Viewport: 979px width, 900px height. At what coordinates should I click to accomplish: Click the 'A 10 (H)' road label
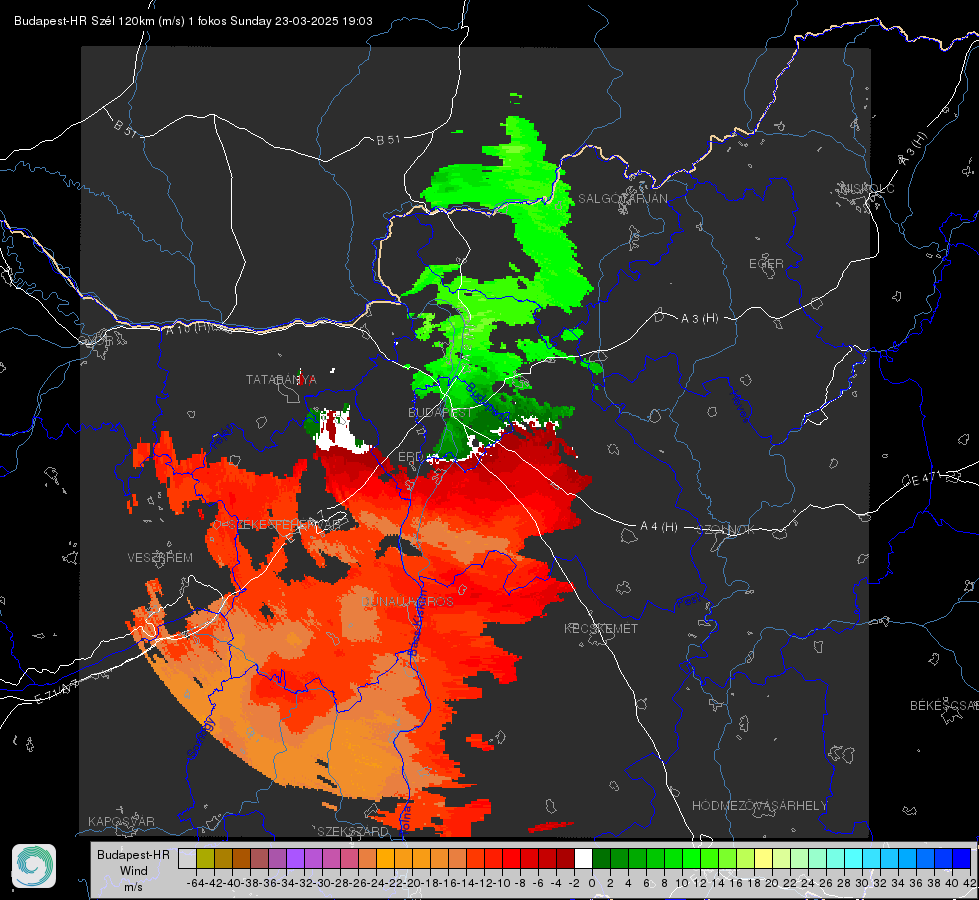187,328
